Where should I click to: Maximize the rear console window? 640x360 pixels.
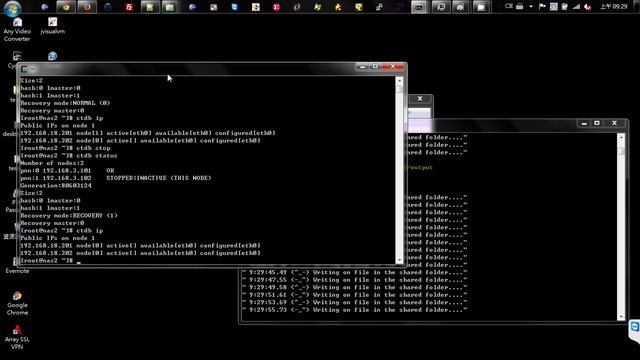[597, 123]
